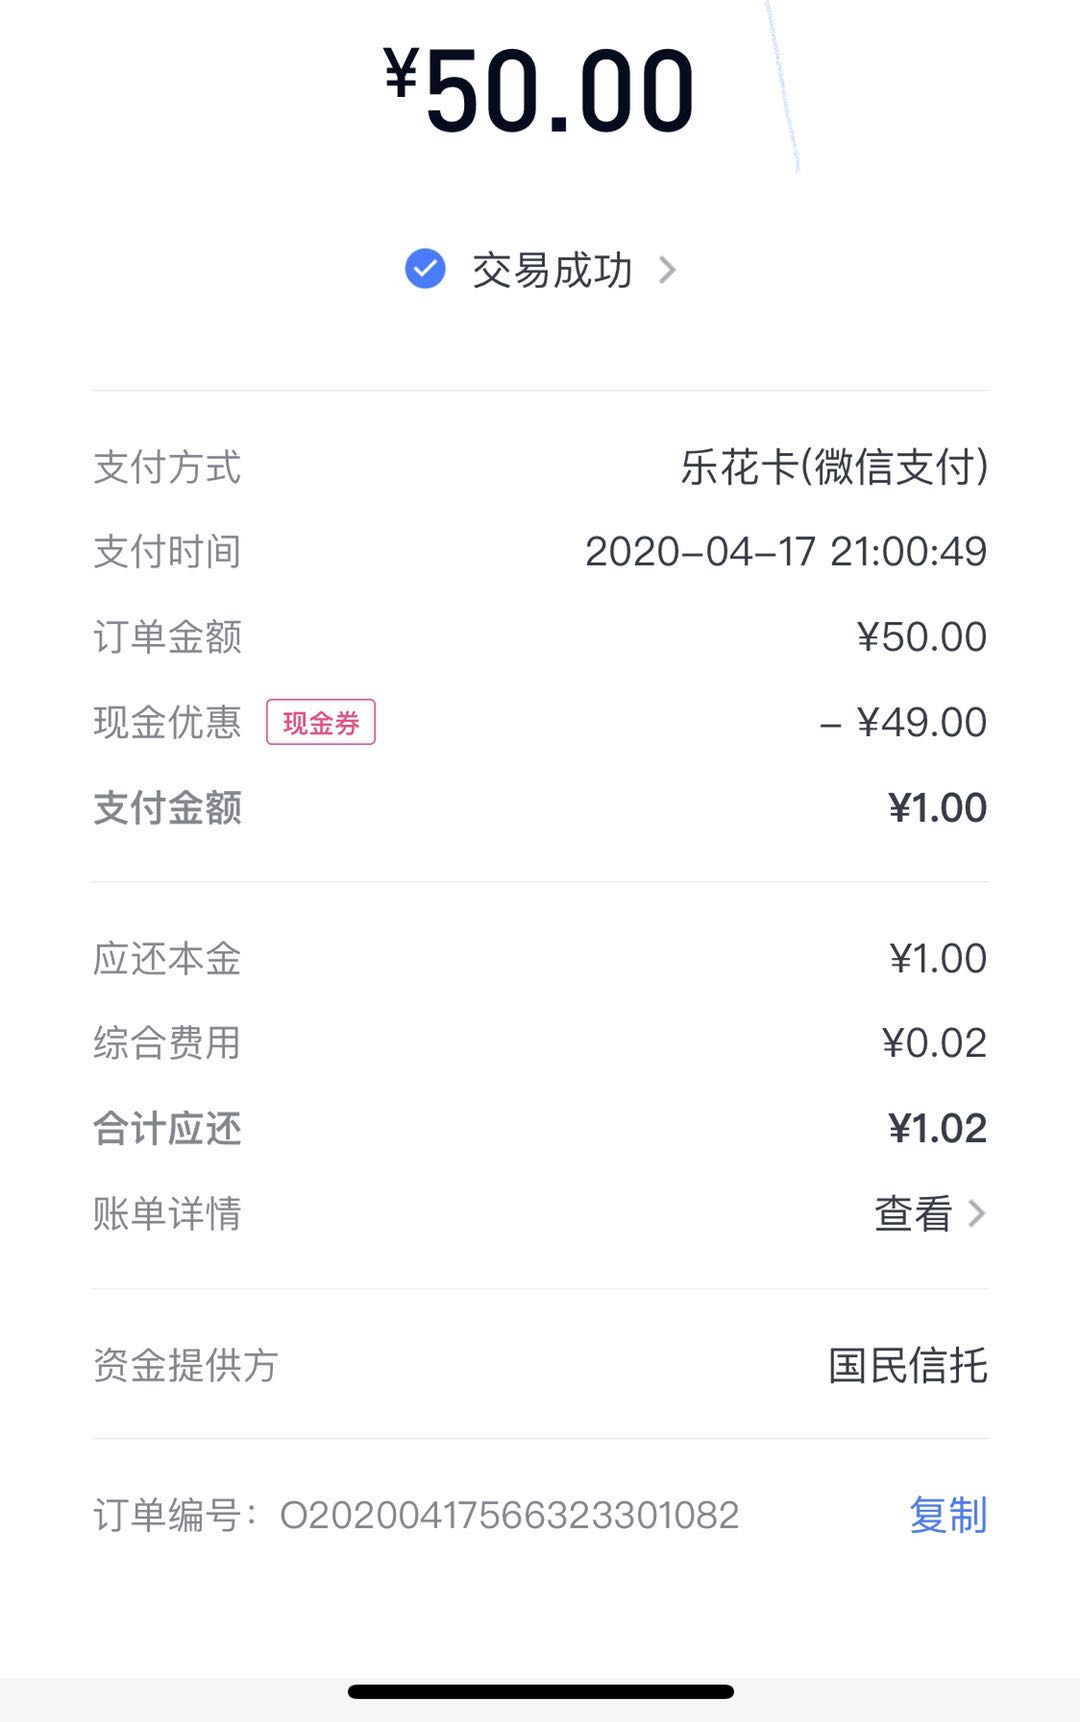Open bill details via 查看
This screenshot has width=1080, height=1722.
[x=912, y=1214]
